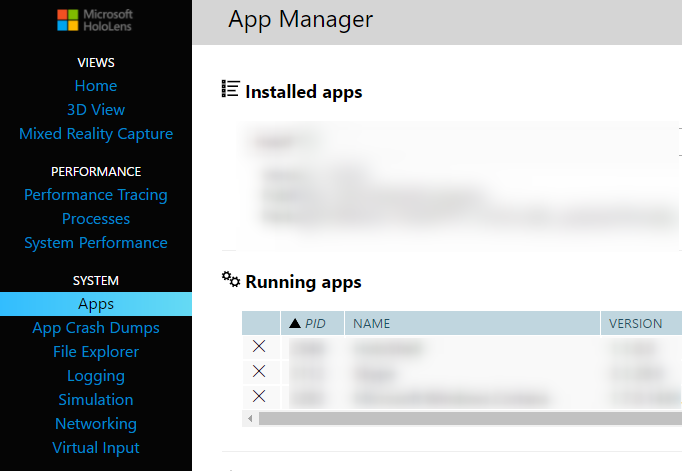Sort running apps by VERSION column
The height and width of the screenshot is (471, 682).
click(635, 323)
